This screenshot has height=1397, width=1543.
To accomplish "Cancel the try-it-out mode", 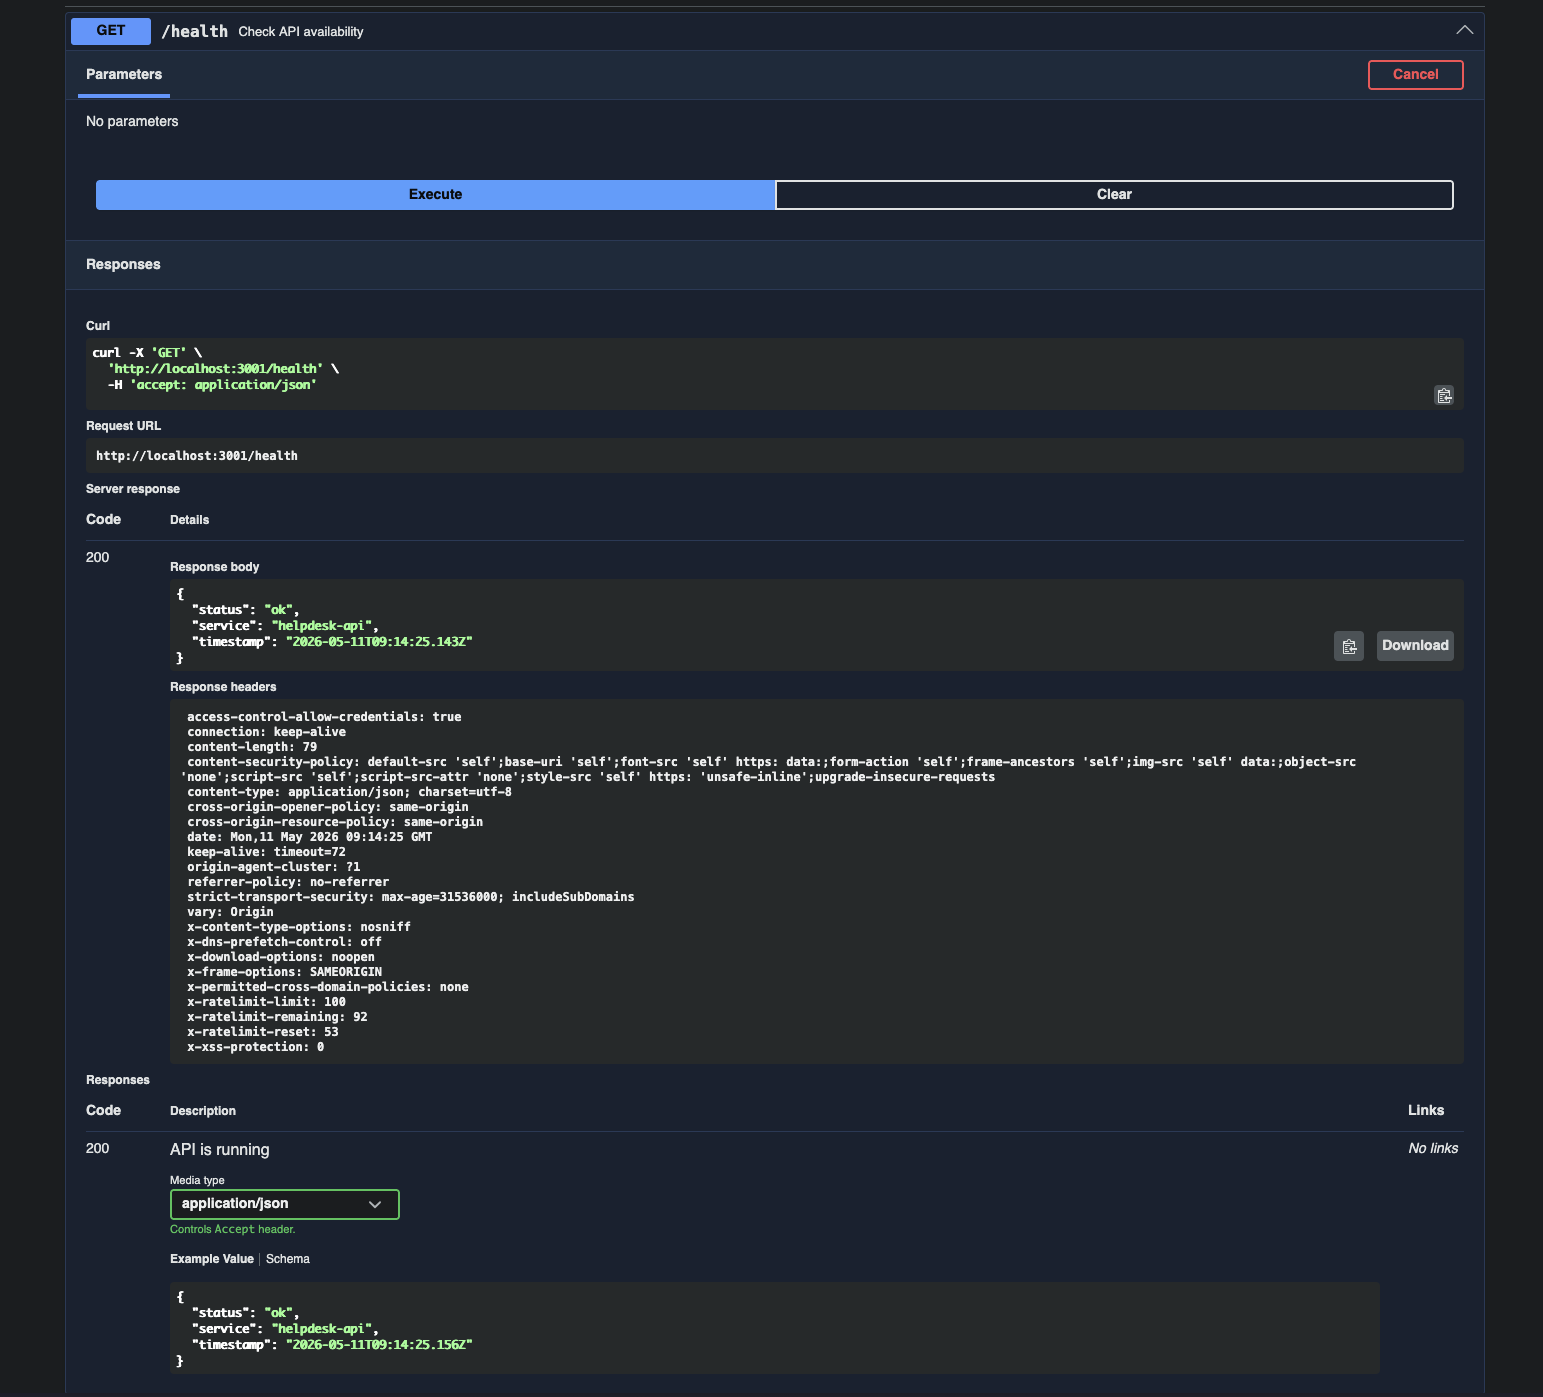I will tap(1415, 75).
